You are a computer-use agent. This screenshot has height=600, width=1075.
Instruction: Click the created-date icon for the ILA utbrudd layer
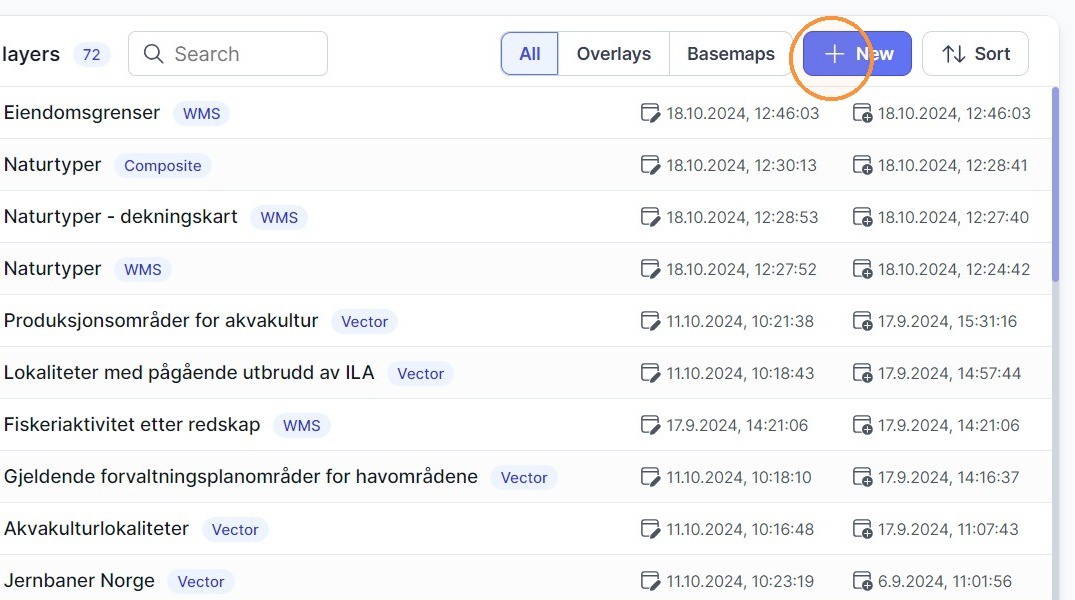862,373
